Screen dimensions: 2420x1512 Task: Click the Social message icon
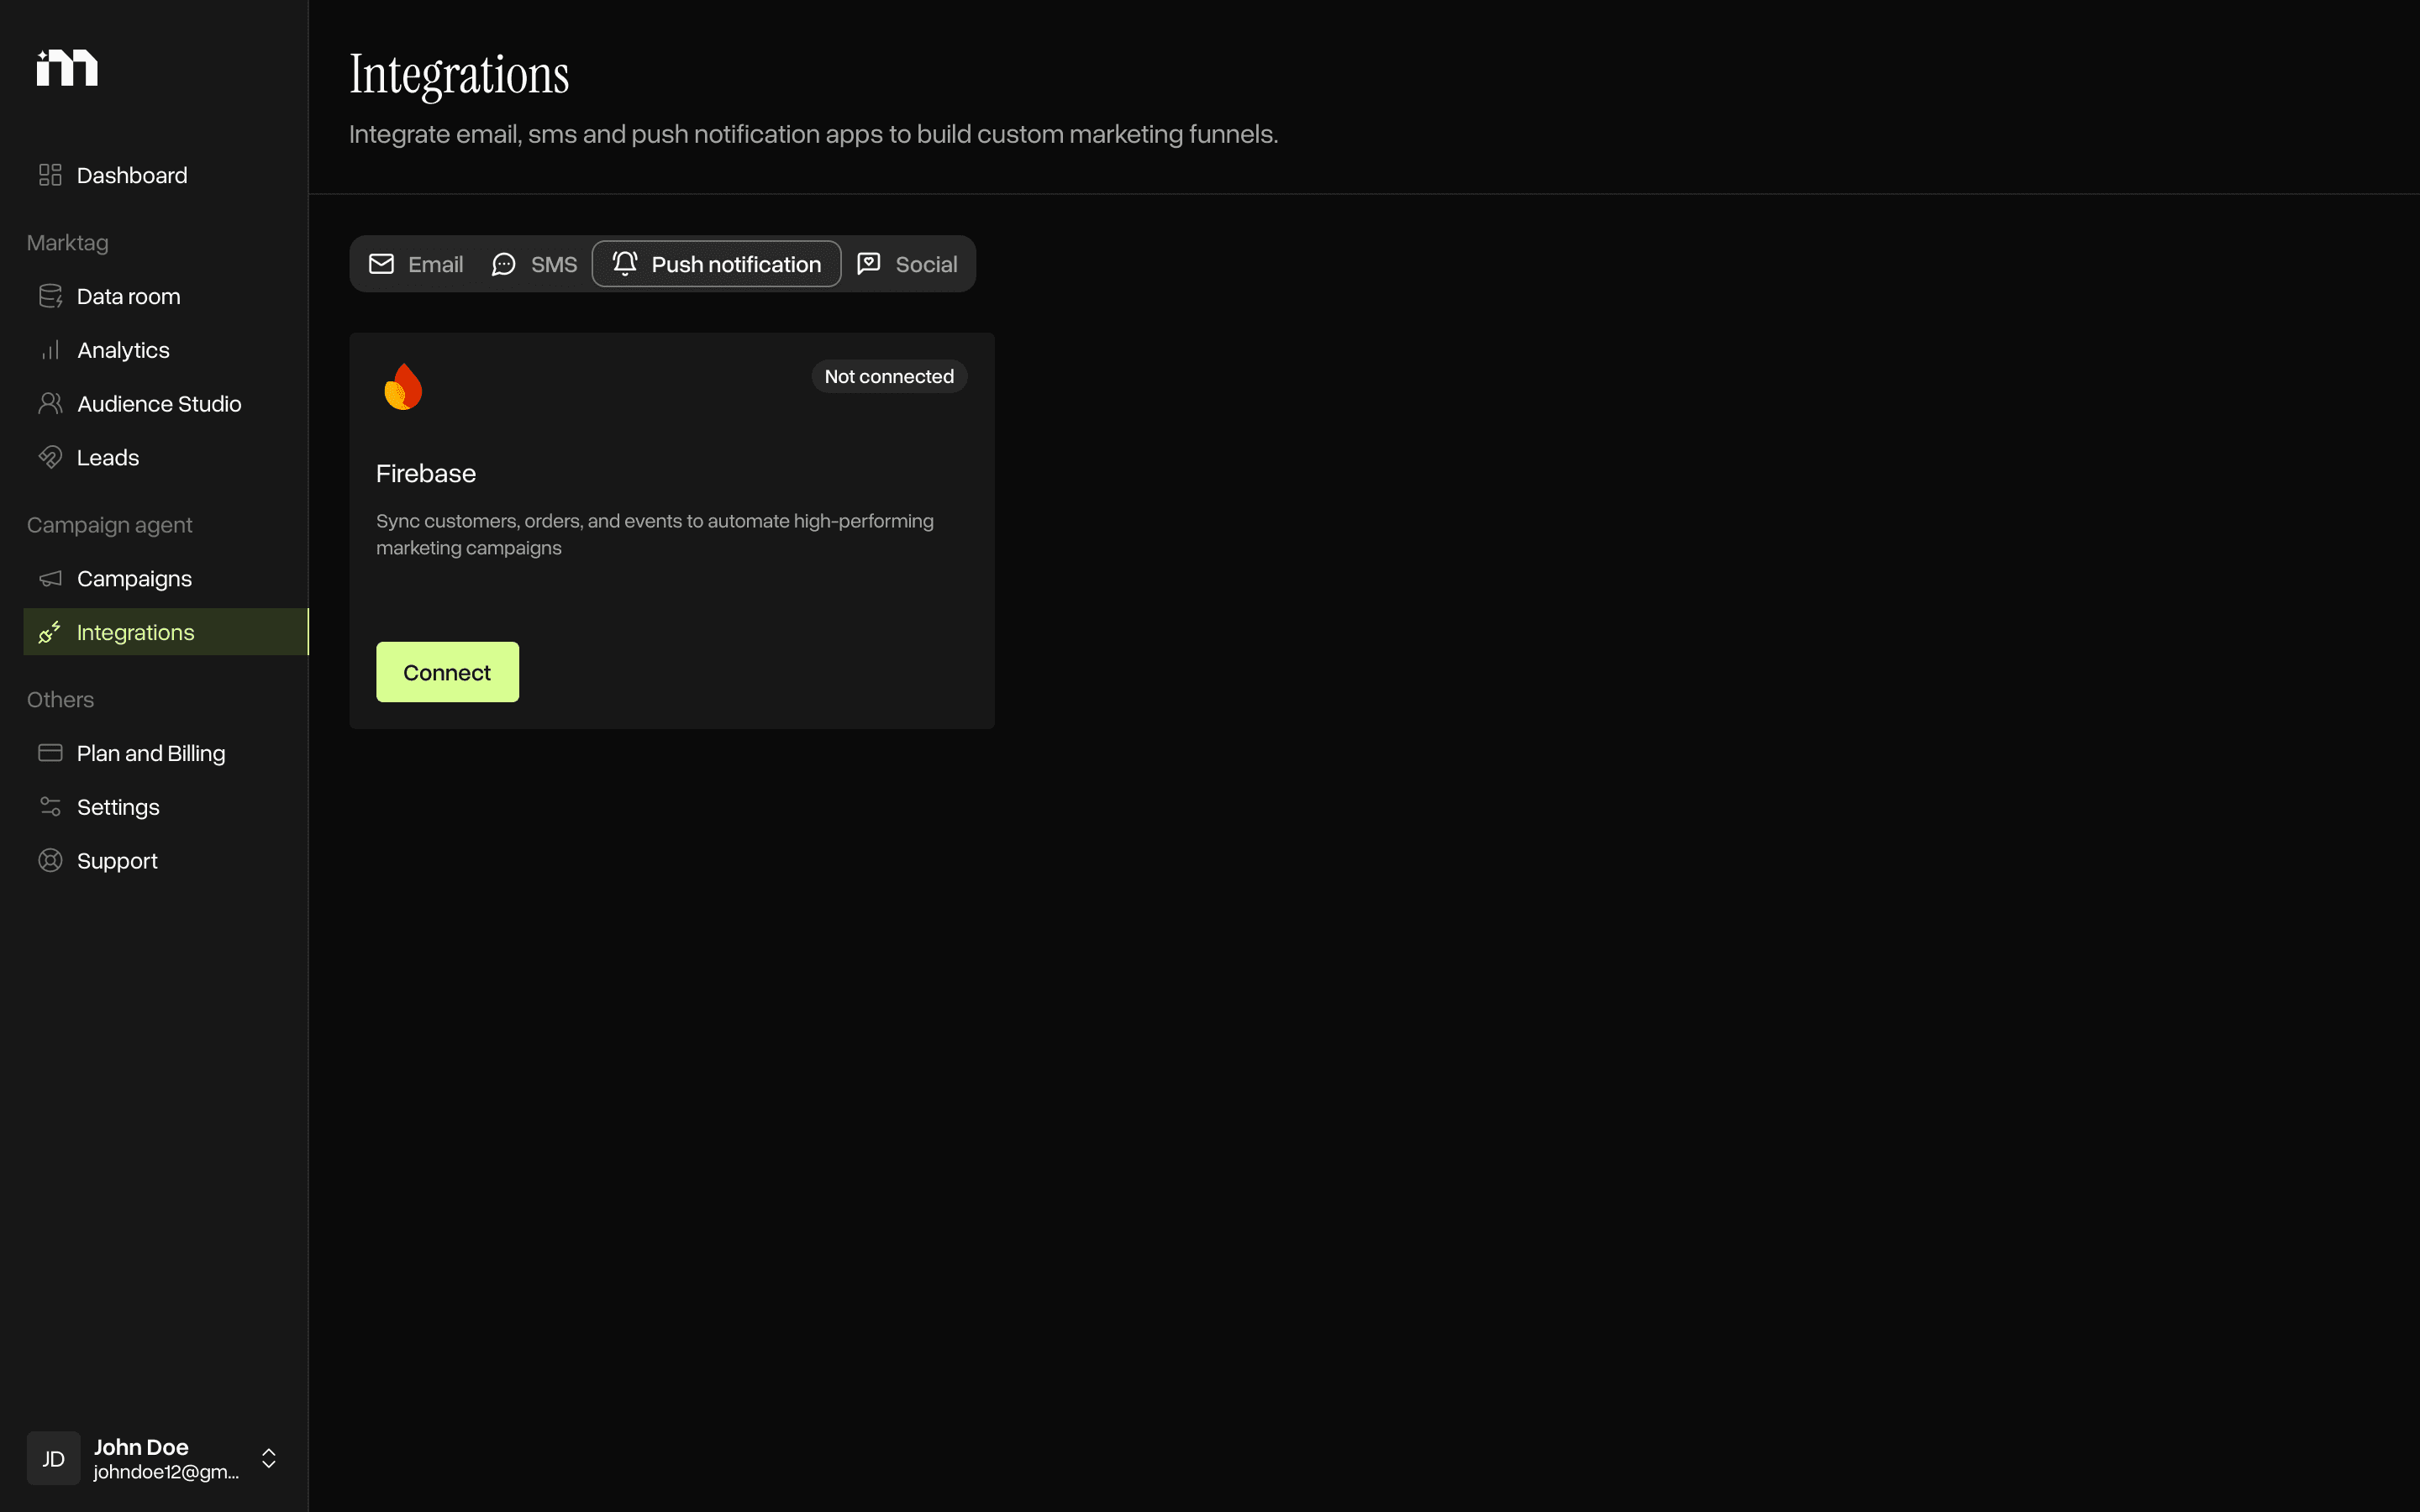(869, 263)
